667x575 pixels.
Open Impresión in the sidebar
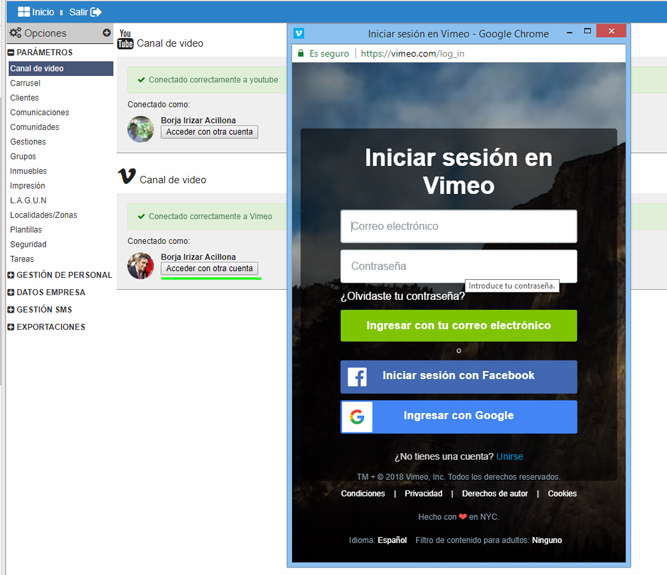tap(27, 185)
